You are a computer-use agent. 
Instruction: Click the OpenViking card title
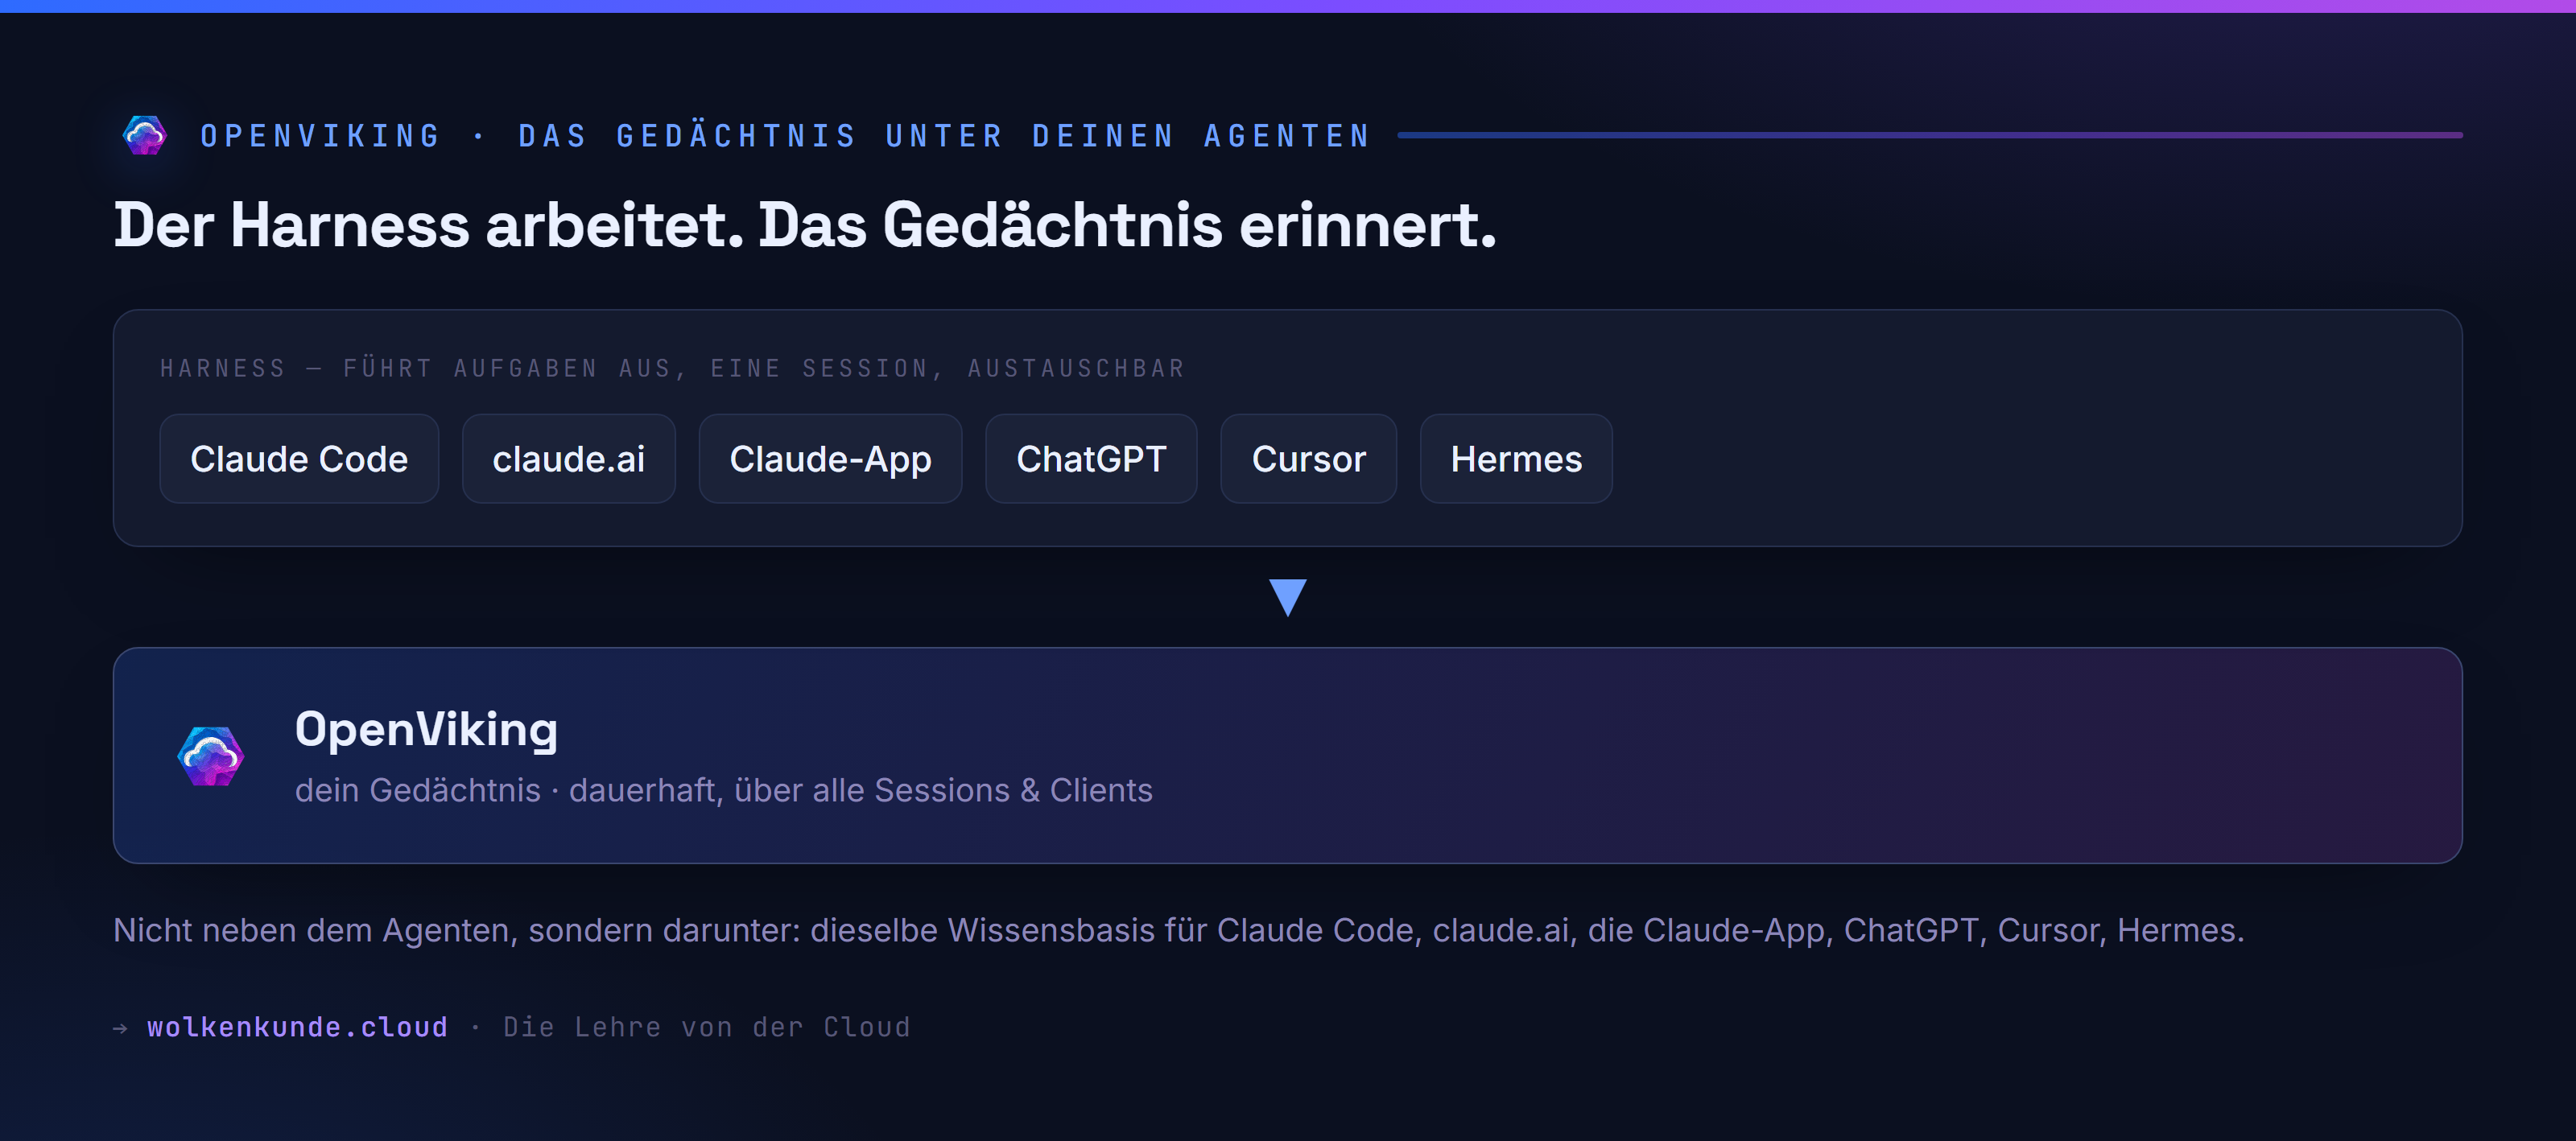coord(426,729)
